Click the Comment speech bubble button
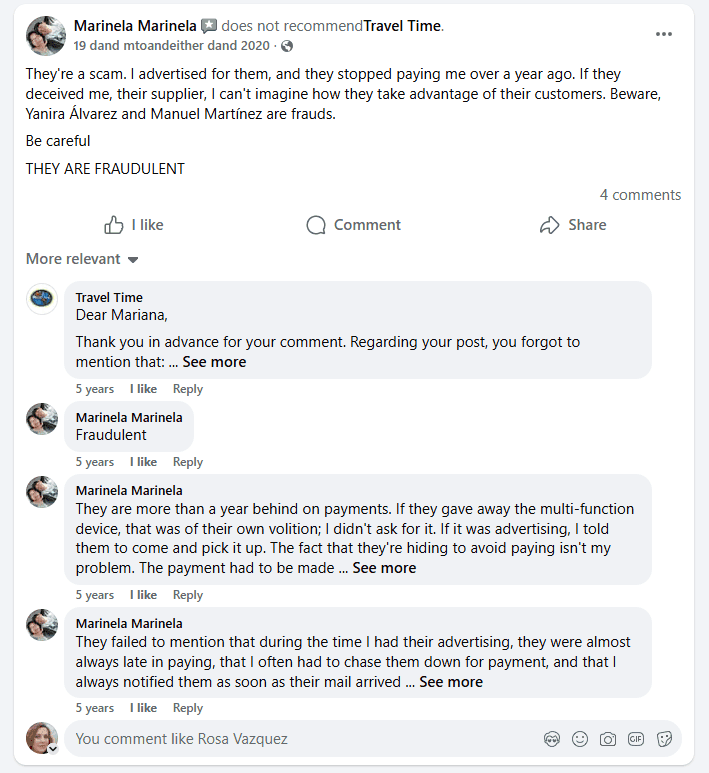 pos(354,225)
